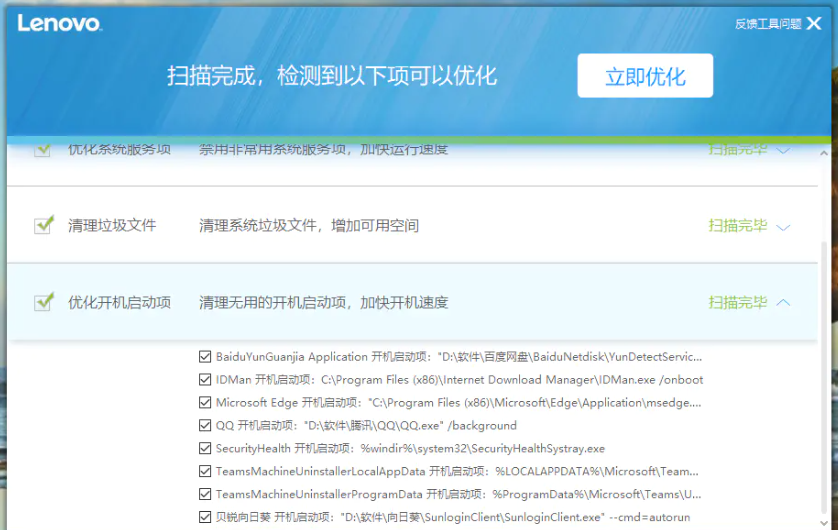Close the Lenovo optimization tool window

[x=814, y=23]
